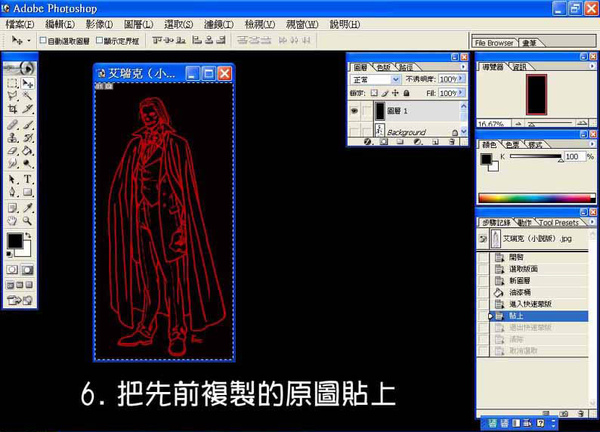Screen dimensions: 600x432
Task: Select the Hand tool
Action: tap(12, 221)
